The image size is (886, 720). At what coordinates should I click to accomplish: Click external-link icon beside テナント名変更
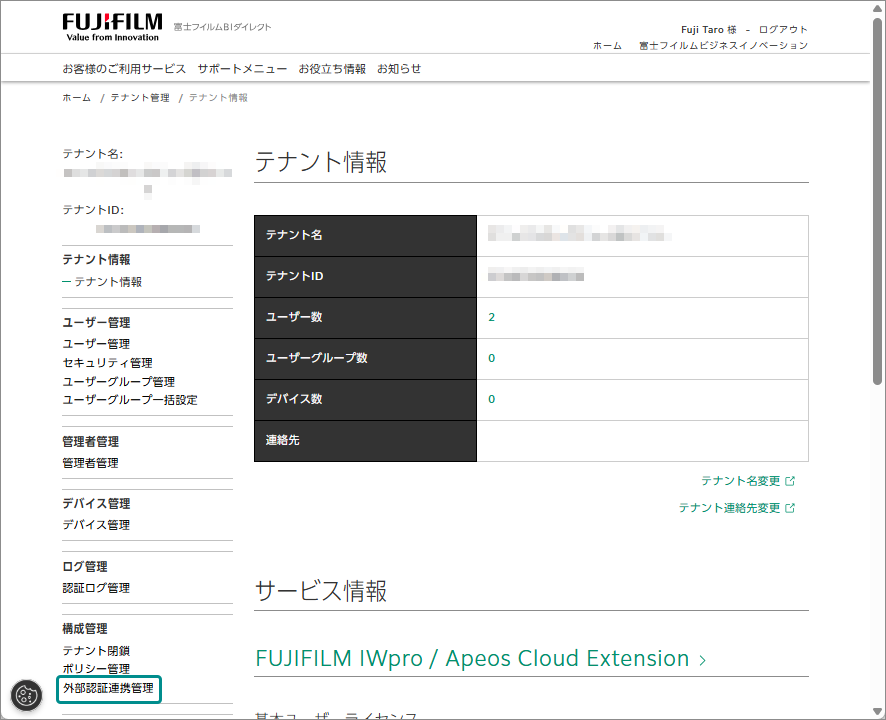(x=791, y=481)
